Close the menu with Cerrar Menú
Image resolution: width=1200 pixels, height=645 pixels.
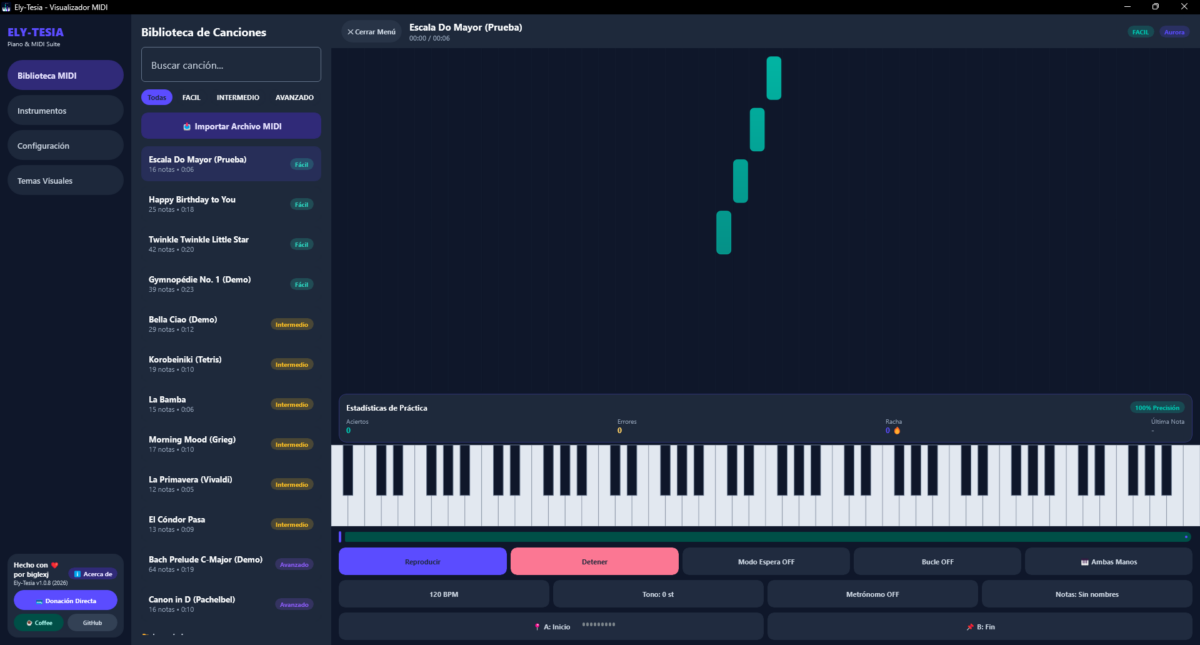point(371,32)
